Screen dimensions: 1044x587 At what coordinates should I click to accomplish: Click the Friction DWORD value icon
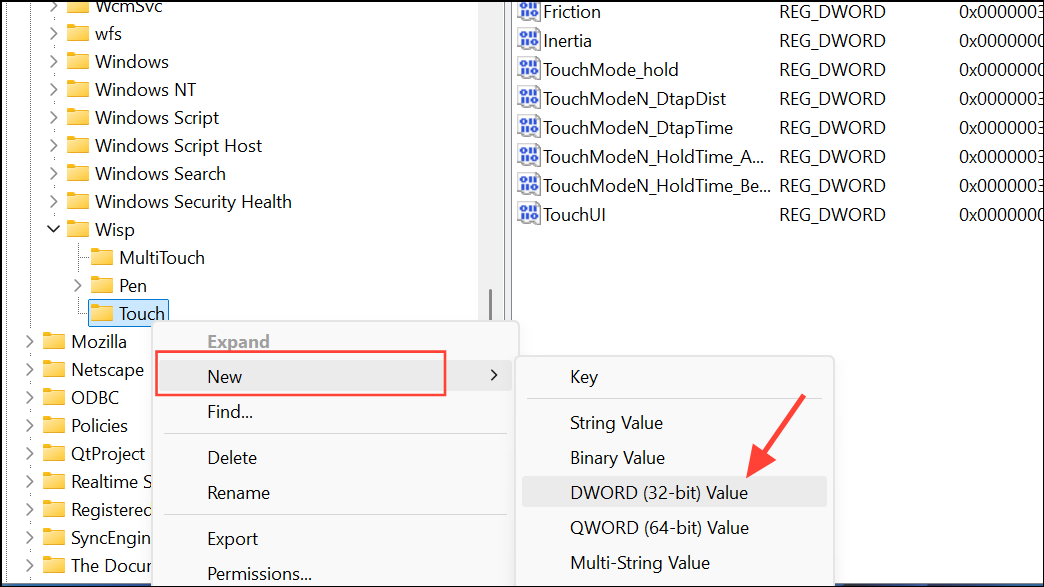528,12
